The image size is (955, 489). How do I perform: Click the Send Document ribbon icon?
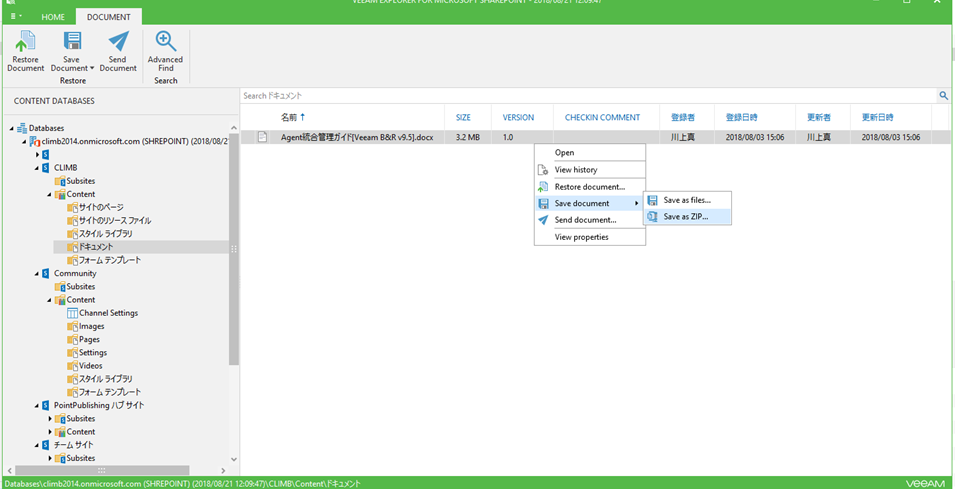point(118,41)
